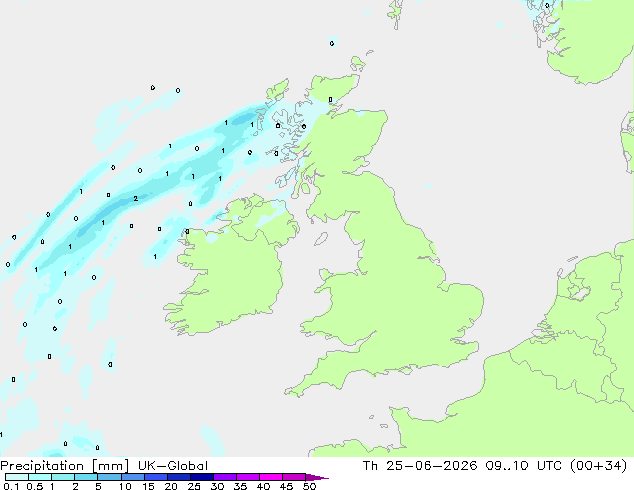Click the "50" legend scale label

point(309,486)
